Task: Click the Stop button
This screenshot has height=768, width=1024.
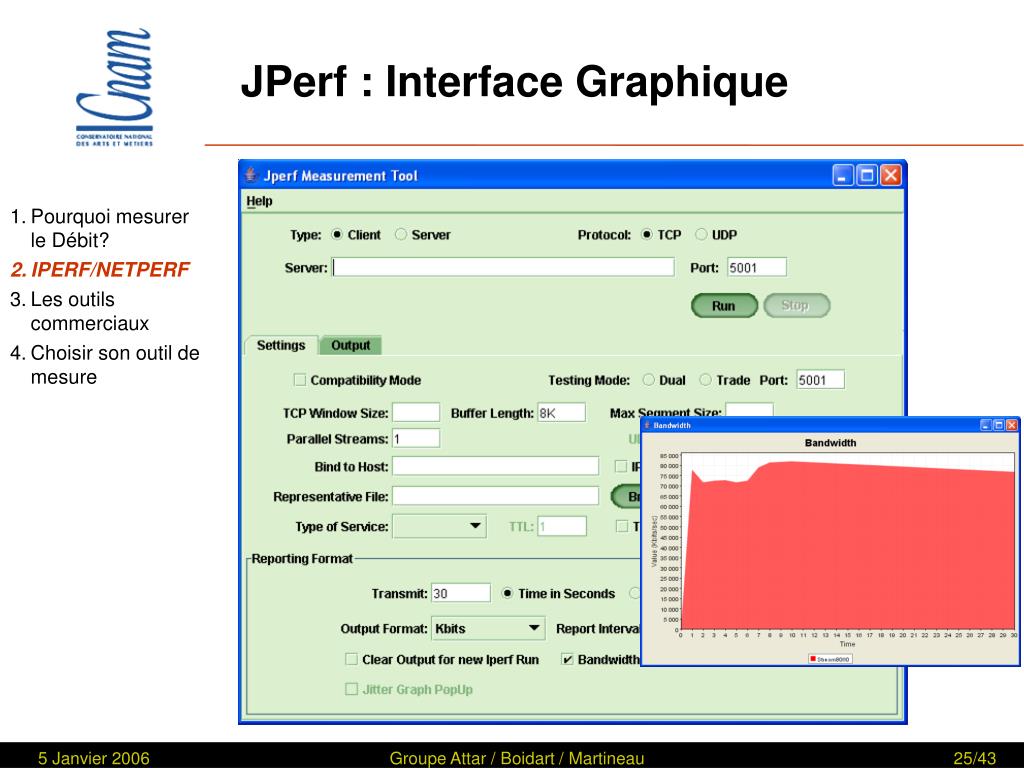Action: pyautogui.click(x=796, y=306)
